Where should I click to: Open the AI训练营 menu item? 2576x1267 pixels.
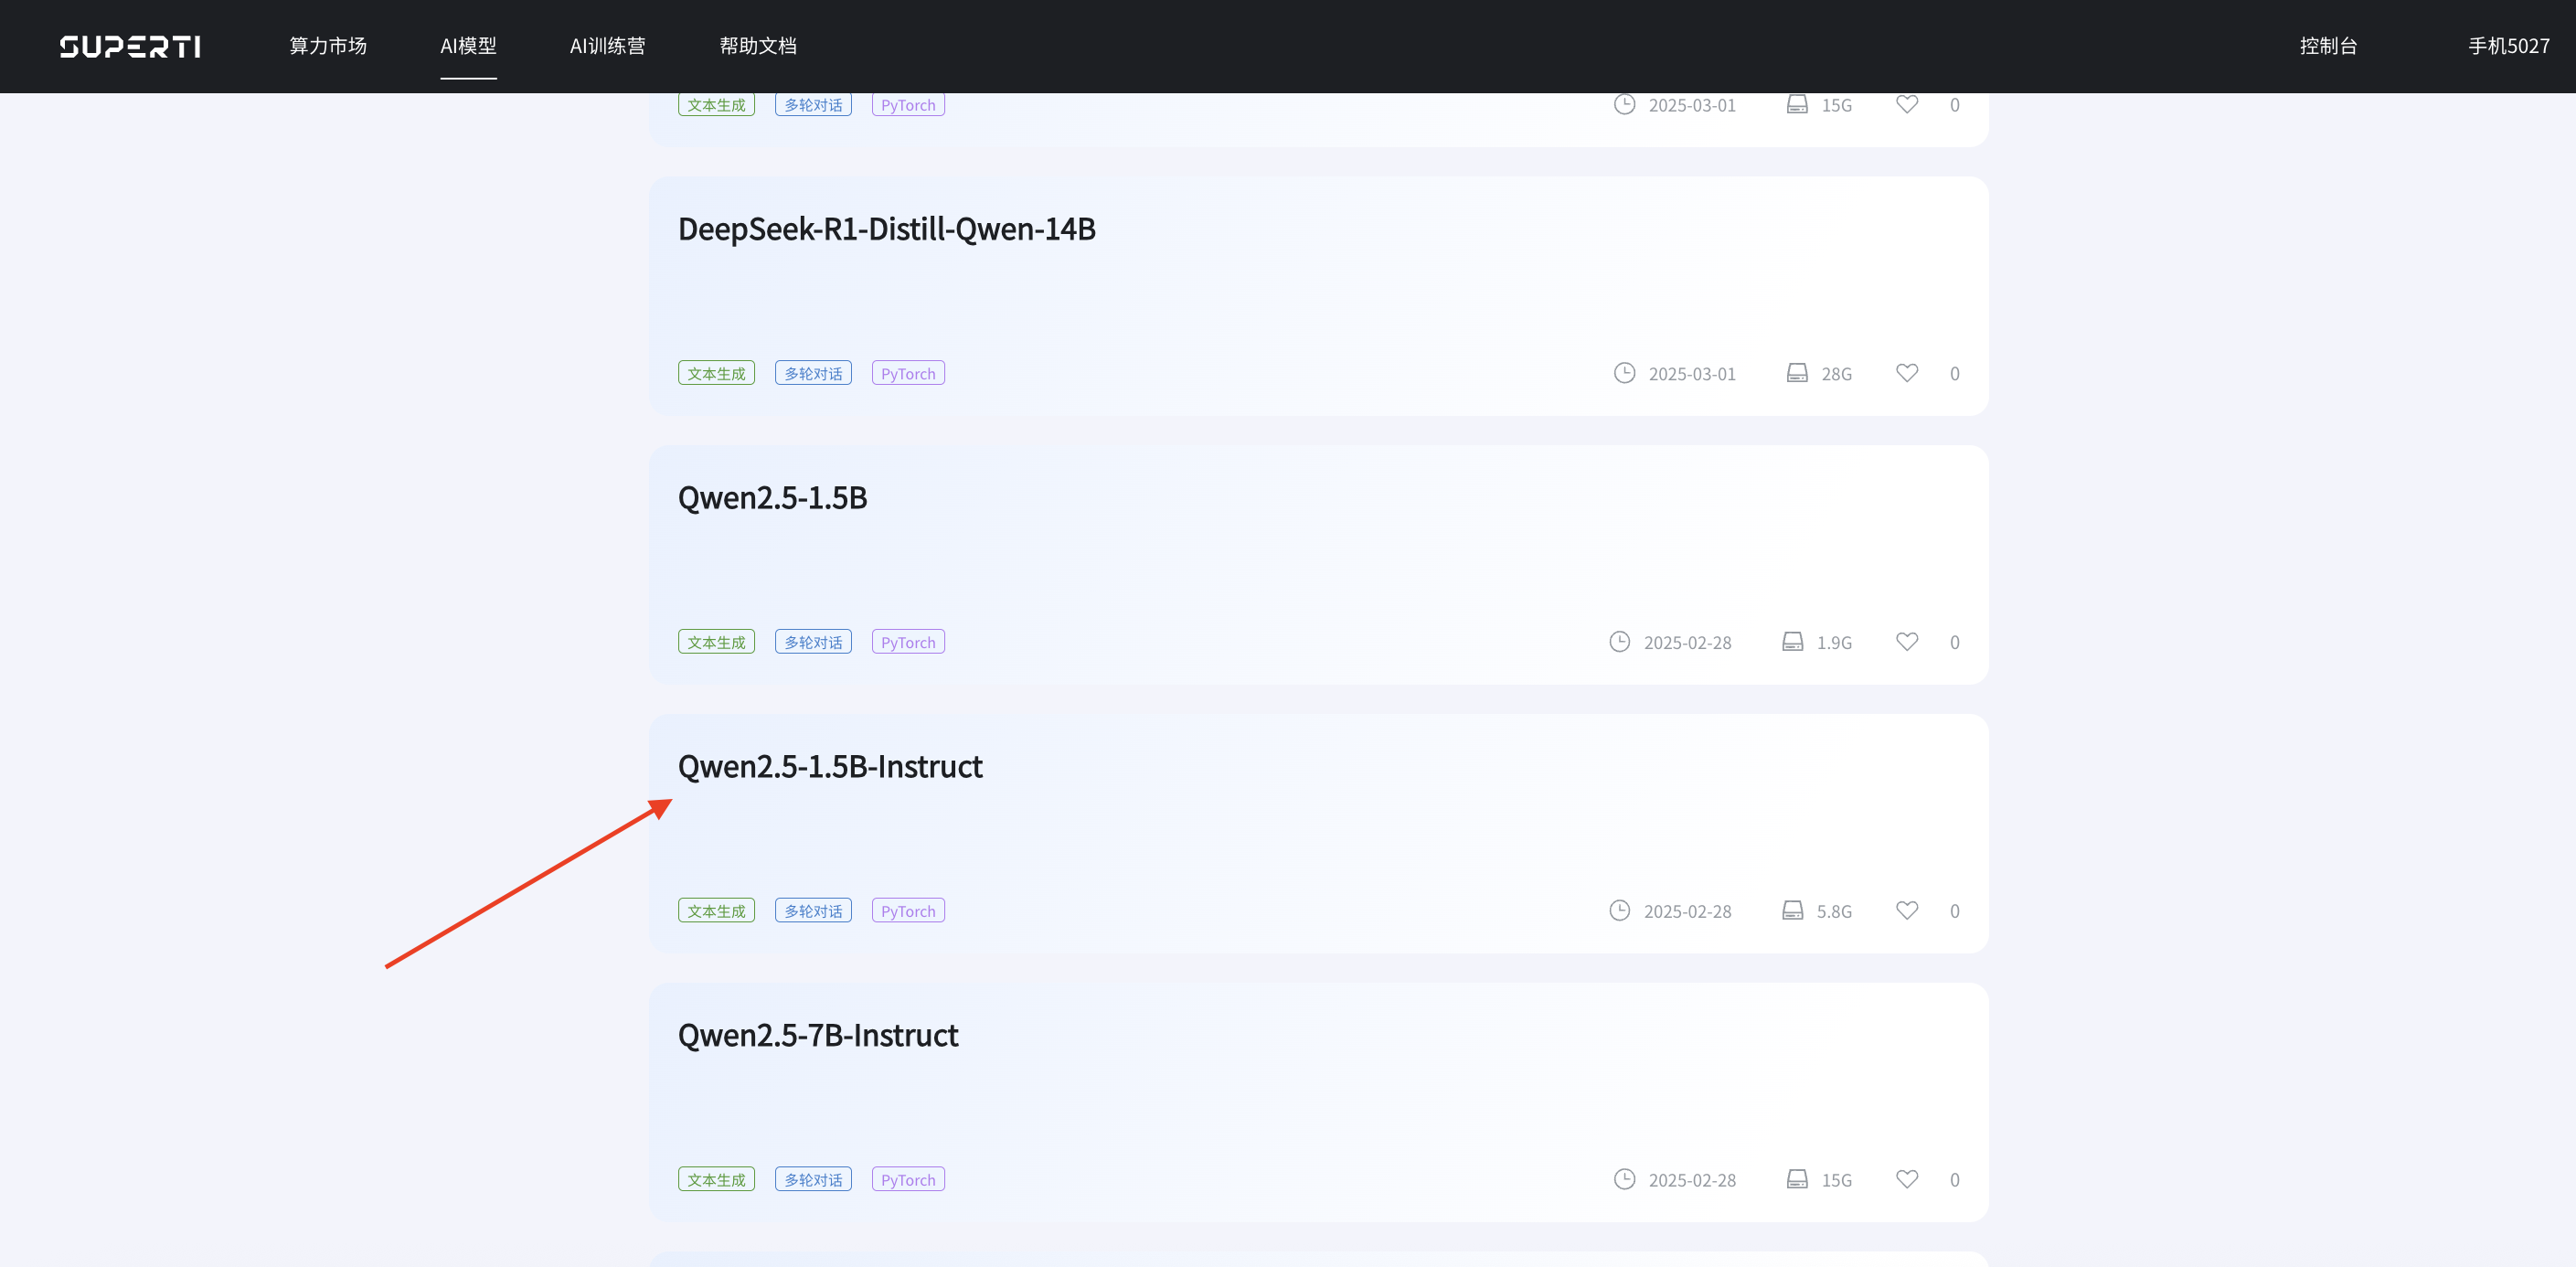[607, 46]
